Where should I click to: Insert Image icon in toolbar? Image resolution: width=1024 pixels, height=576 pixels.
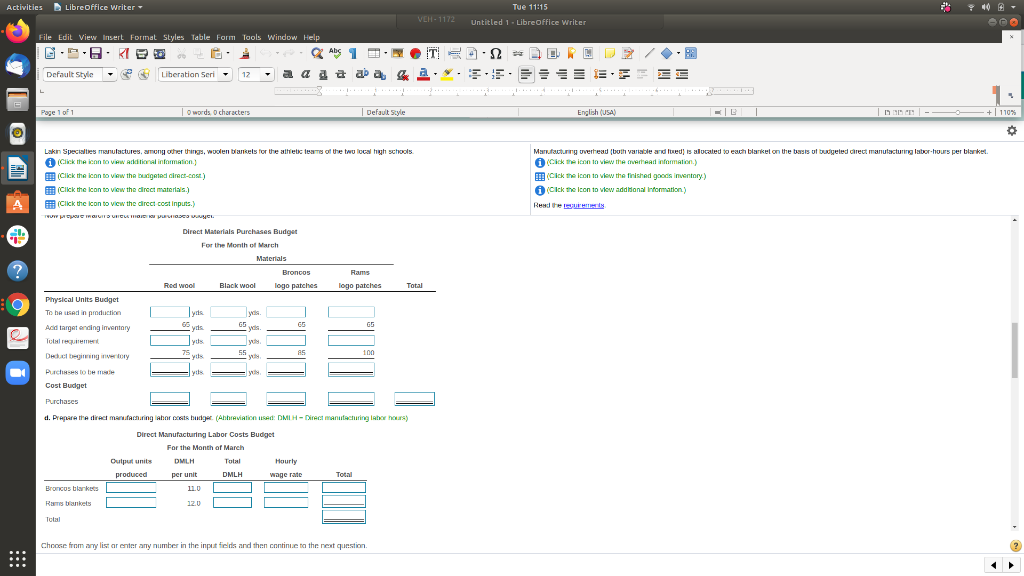point(397,54)
